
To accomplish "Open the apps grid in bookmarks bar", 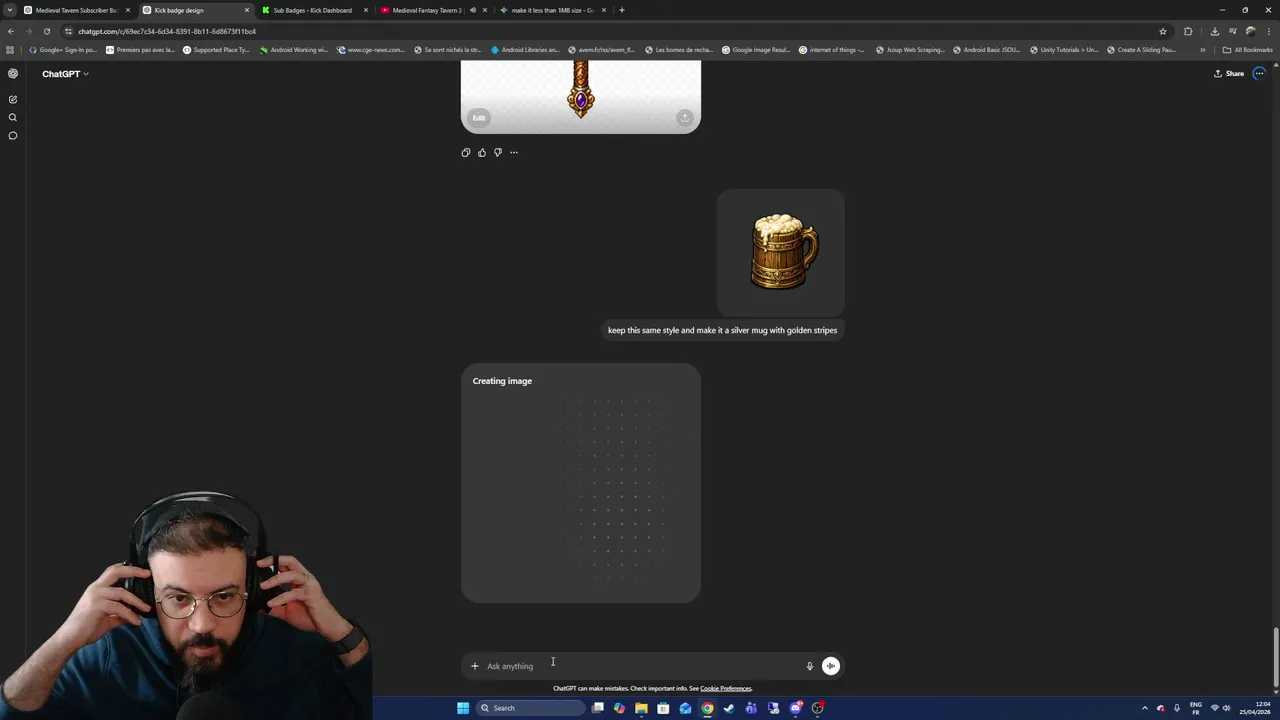I will tap(10, 50).
